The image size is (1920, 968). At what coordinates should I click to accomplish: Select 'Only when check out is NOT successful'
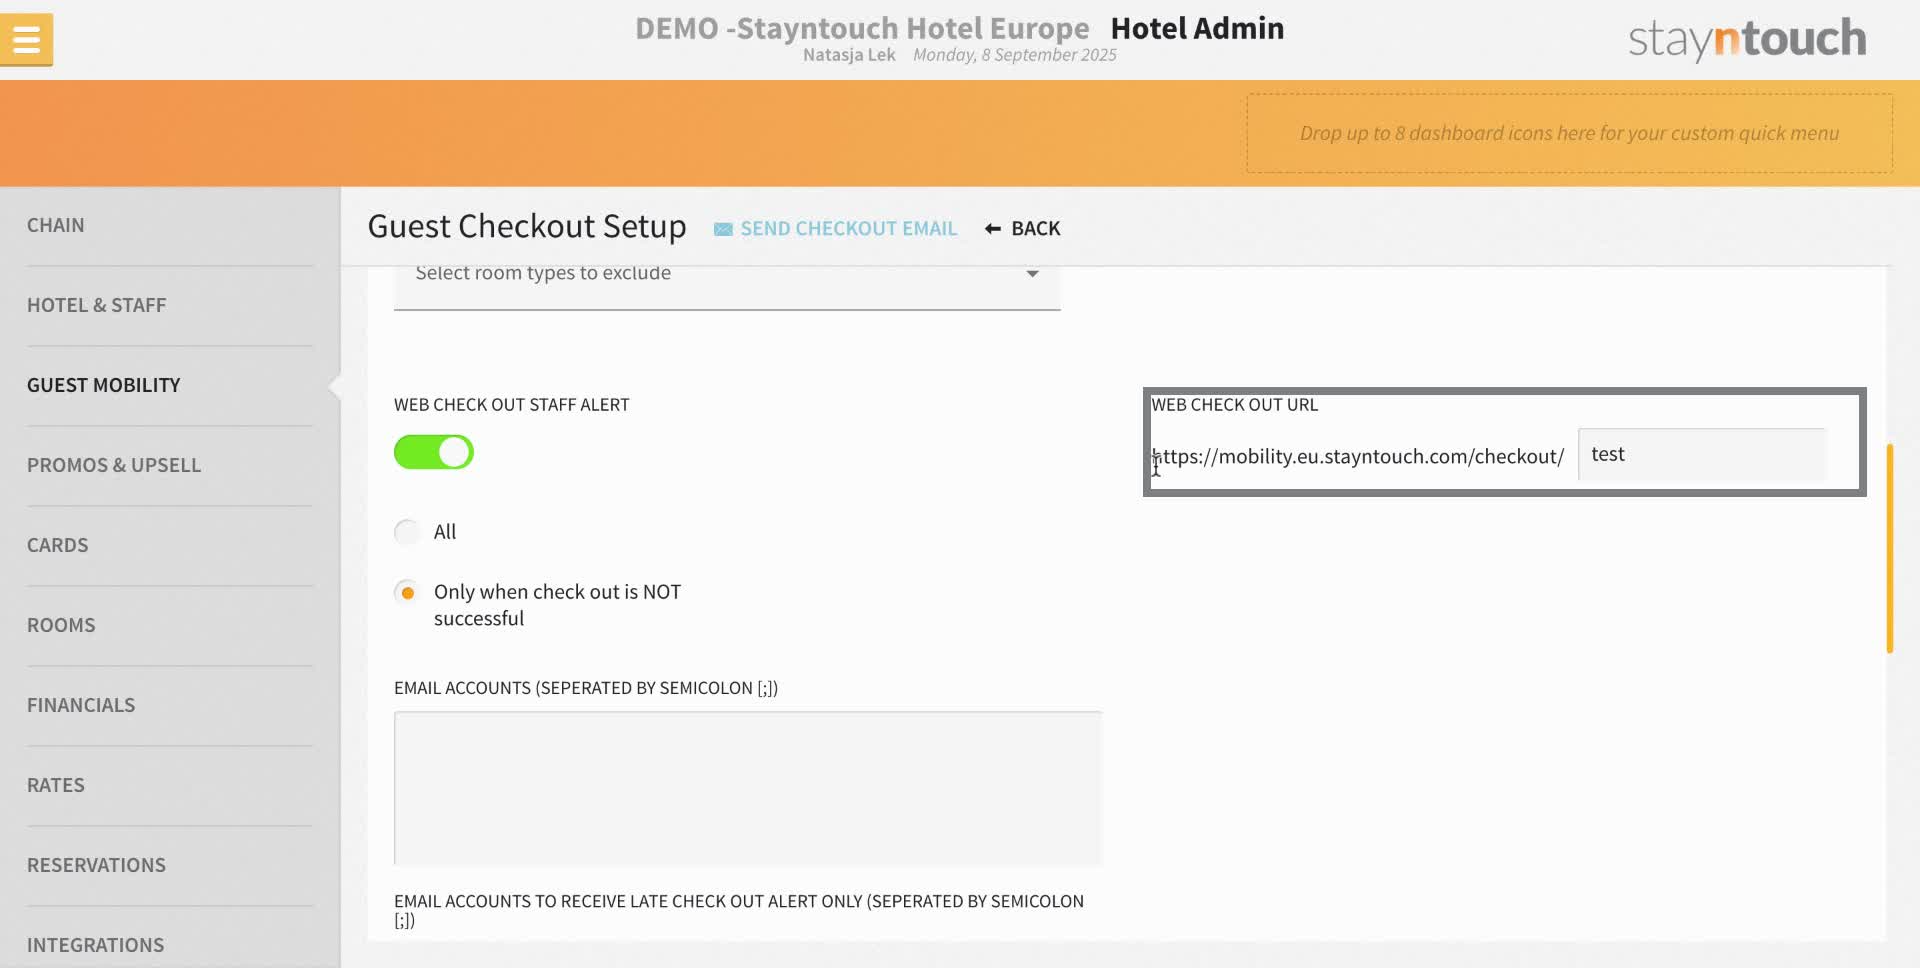pyautogui.click(x=407, y=591)
